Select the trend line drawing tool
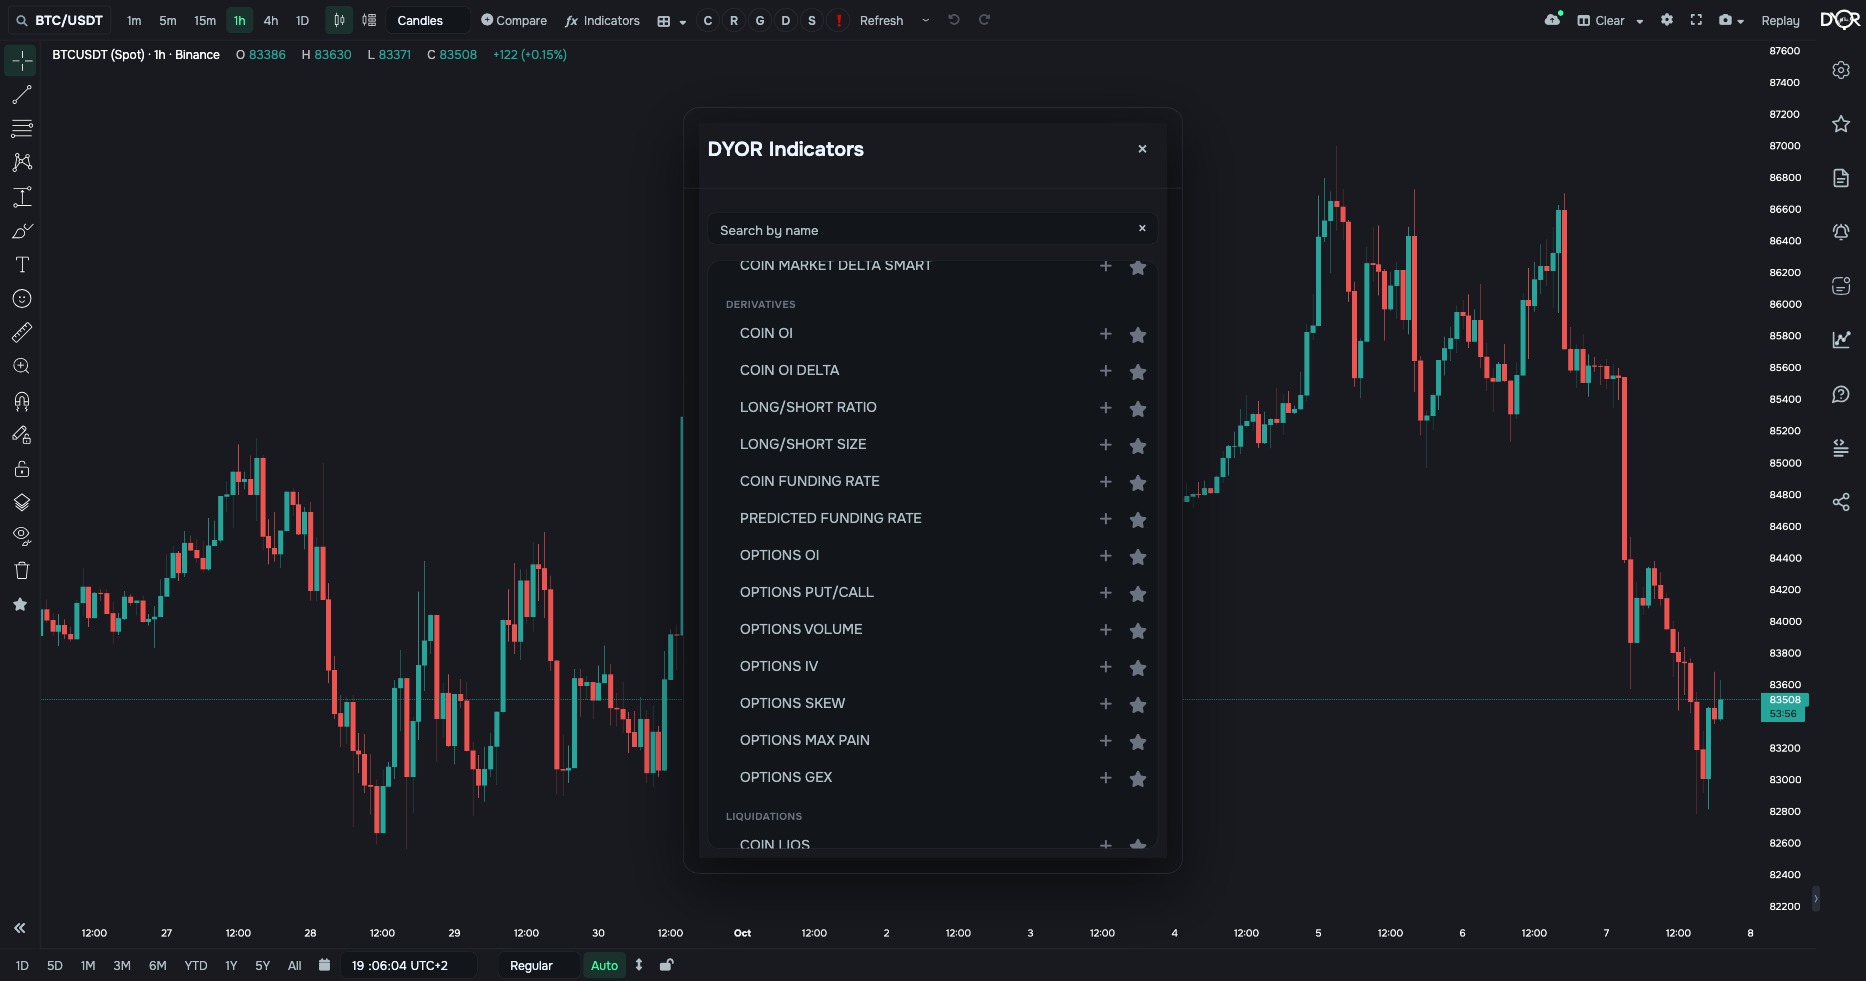Image resolution: width=1866 pixels, height=981 pixels. pos(21,94)
